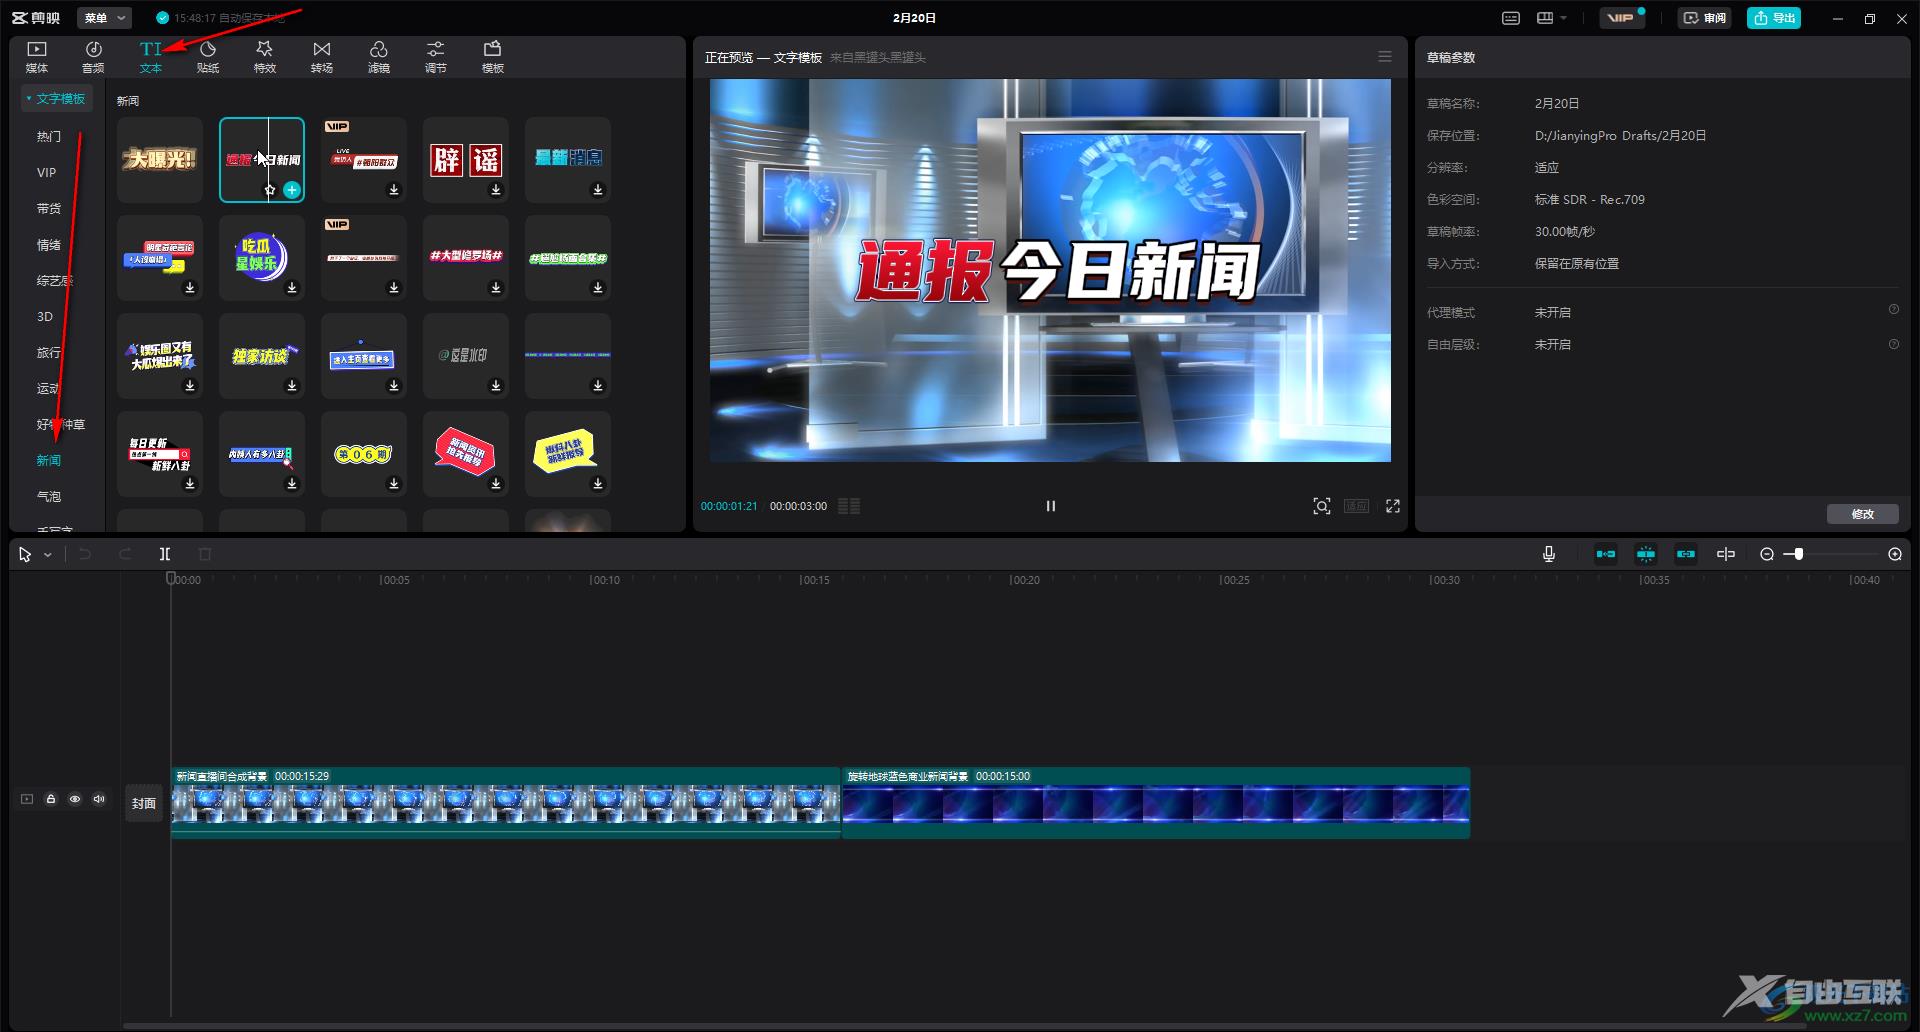Open preview panel hamburger menu
The height and width of the screenshot is (1032, 1920).
coord(1385,57)
